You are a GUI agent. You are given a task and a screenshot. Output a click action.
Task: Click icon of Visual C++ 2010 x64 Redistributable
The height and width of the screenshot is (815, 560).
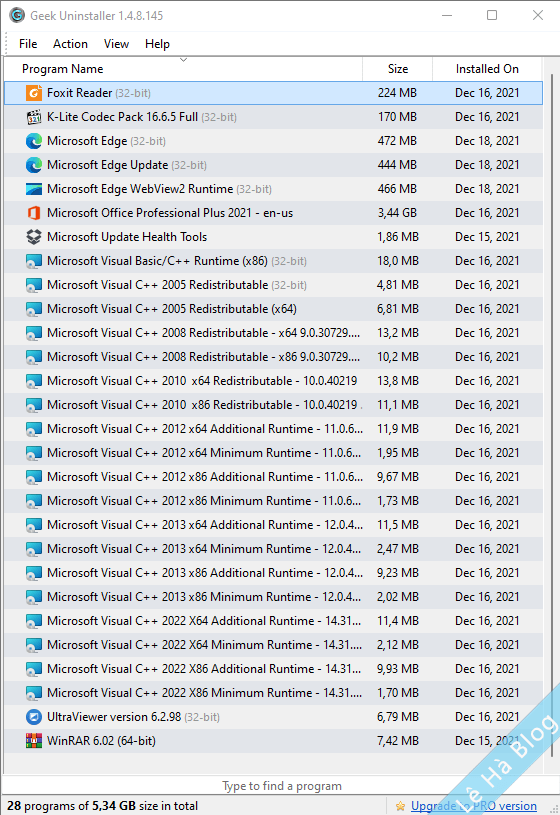(34, 381)
